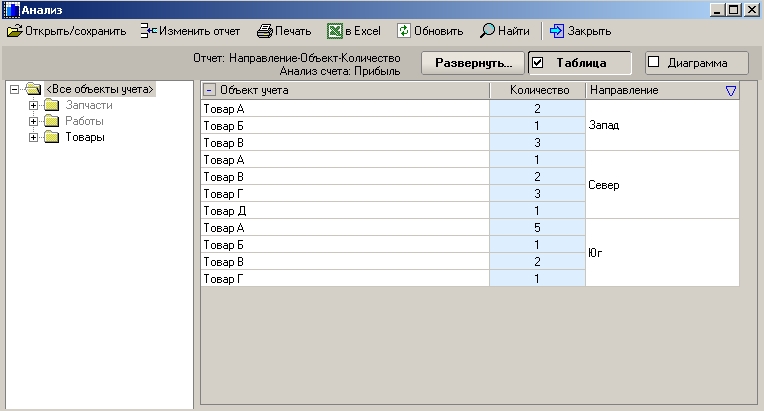
Task: Collapse rows using Объект учета minus button
Action: click(209, 91)
